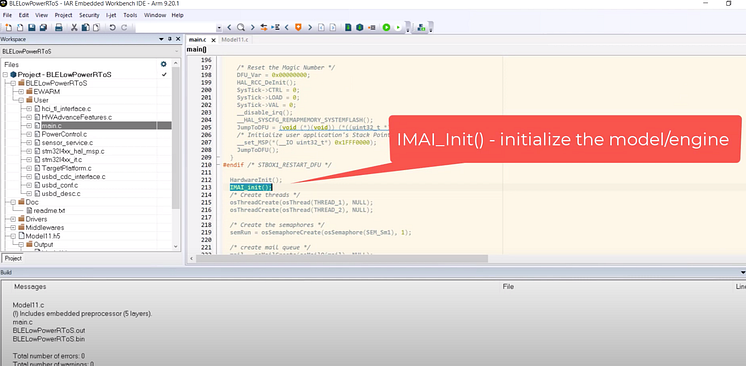
Task: Undo the last edit
Action: pos(112,28)
